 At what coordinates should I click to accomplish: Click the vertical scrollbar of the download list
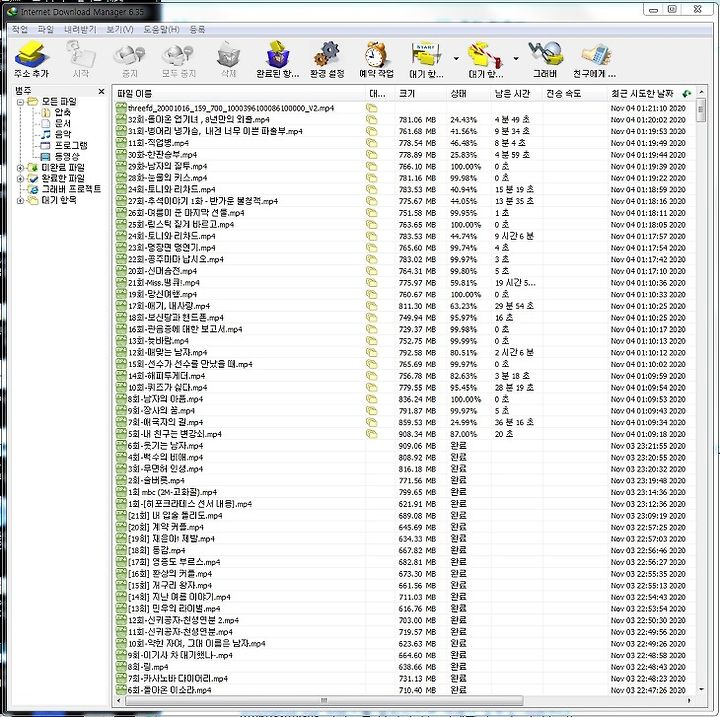[701, 111]
